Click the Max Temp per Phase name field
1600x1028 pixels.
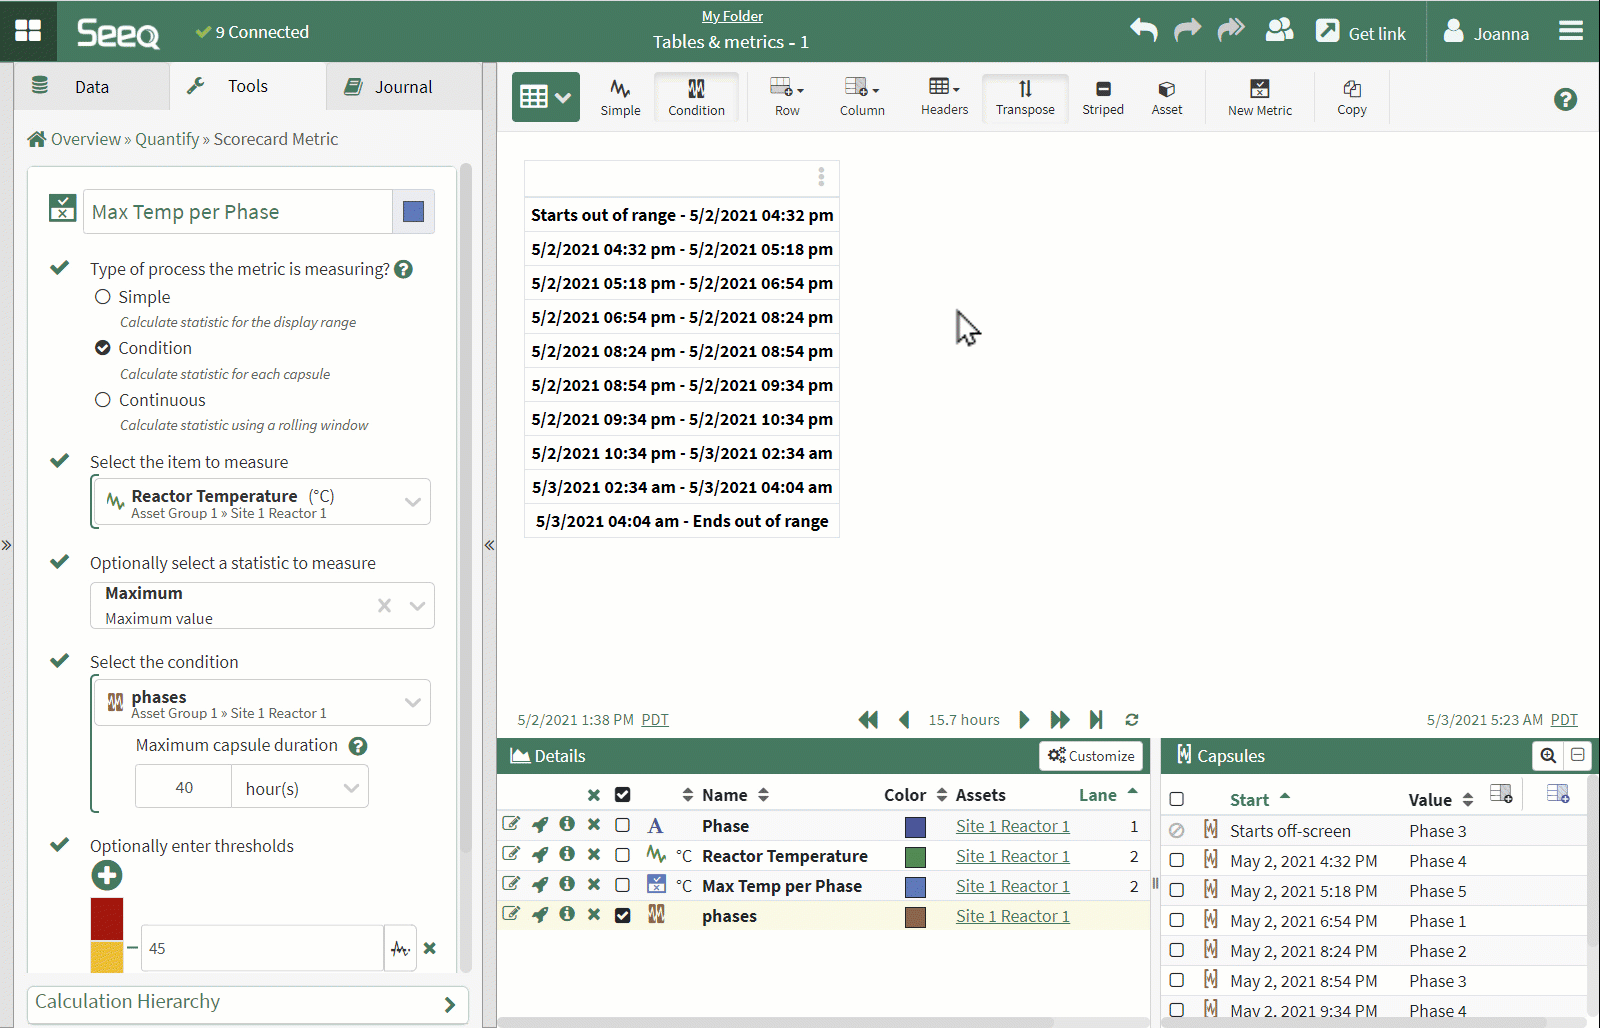237,212
